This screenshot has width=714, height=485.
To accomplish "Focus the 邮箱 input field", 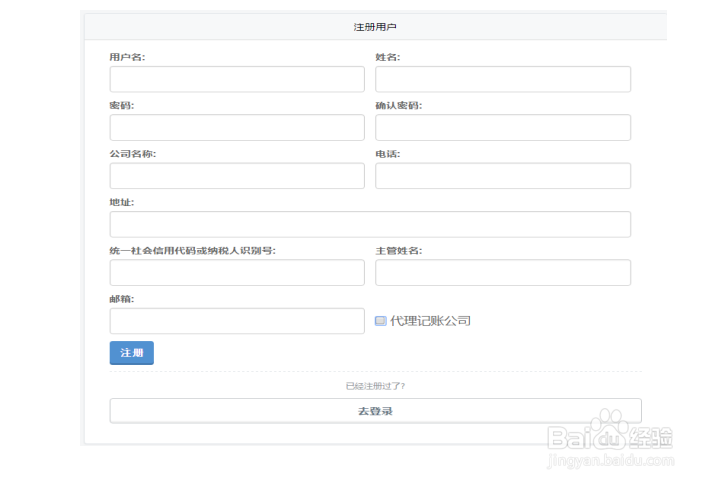I will tap(237, 321).
